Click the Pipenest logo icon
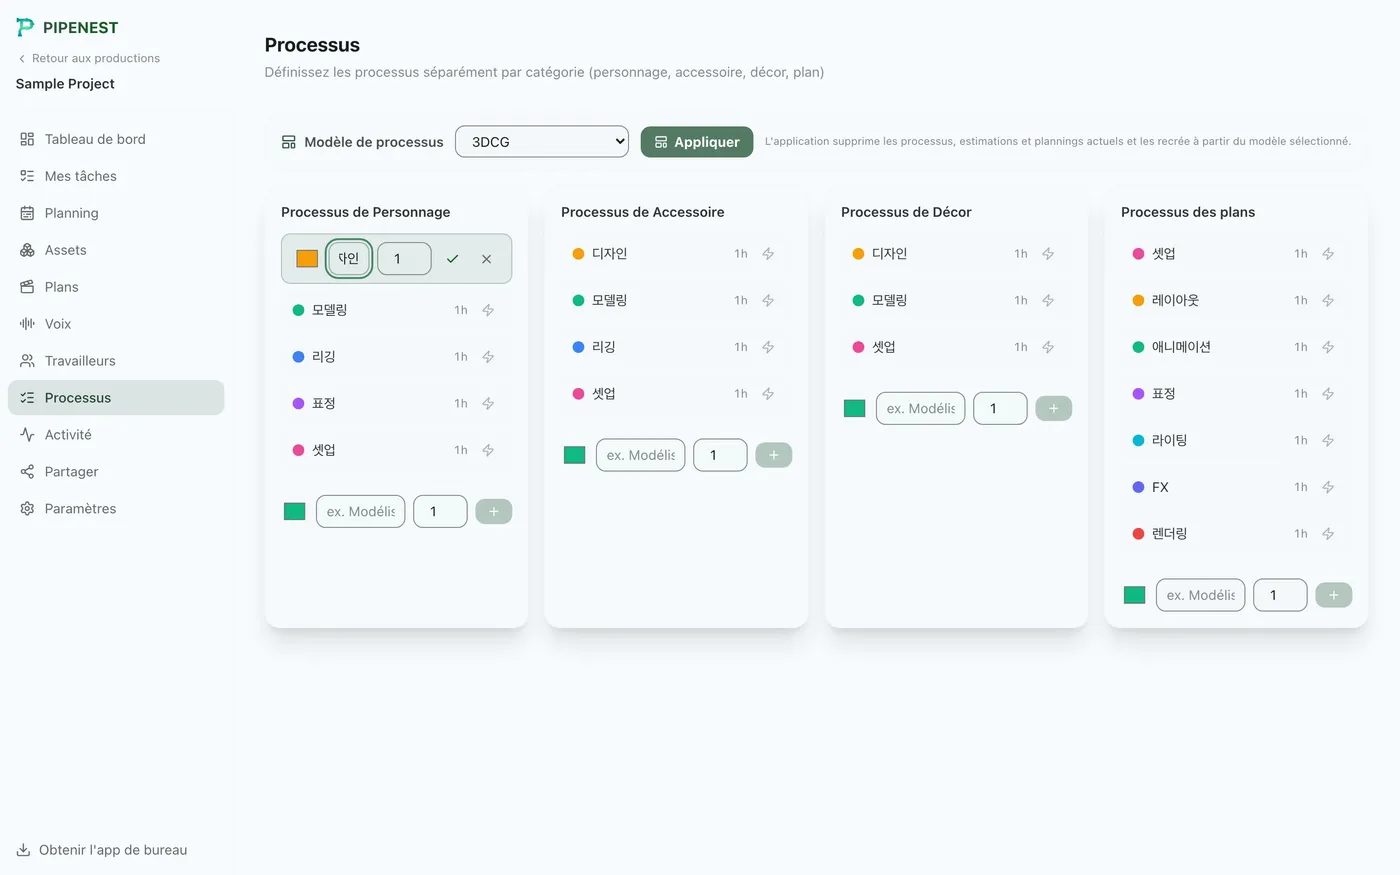This screenshot has width=1400, height=875. tap(25, 27)
